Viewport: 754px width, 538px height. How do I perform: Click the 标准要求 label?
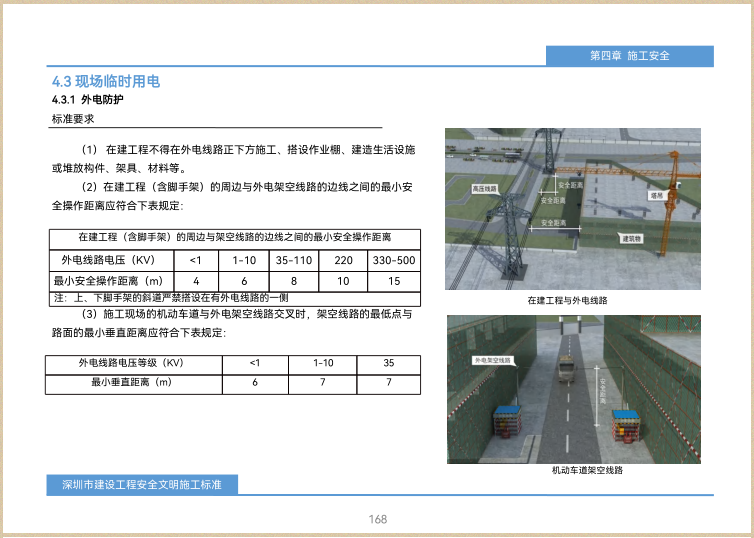pyautogui.click(x=72, y=119)
